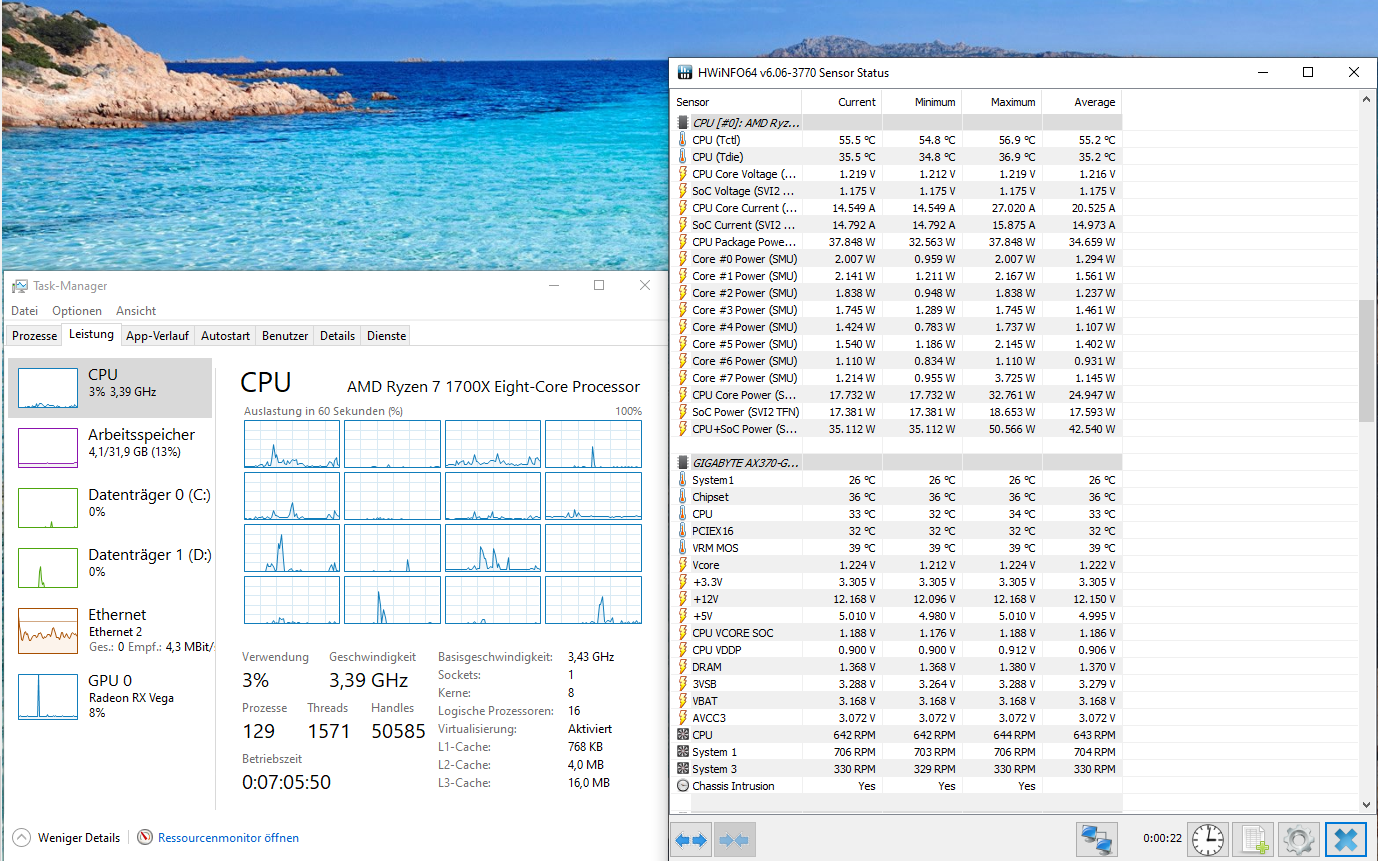Select the PCIEX16 temperature row
This screenshot has width=1378, height=861.
(896, 531)
